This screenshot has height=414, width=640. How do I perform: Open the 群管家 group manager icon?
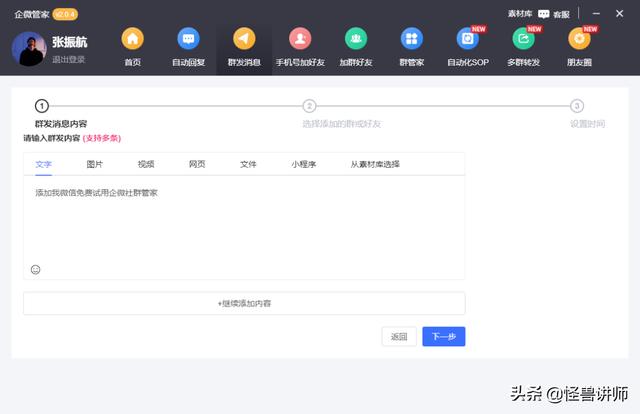tap(412, 39)
